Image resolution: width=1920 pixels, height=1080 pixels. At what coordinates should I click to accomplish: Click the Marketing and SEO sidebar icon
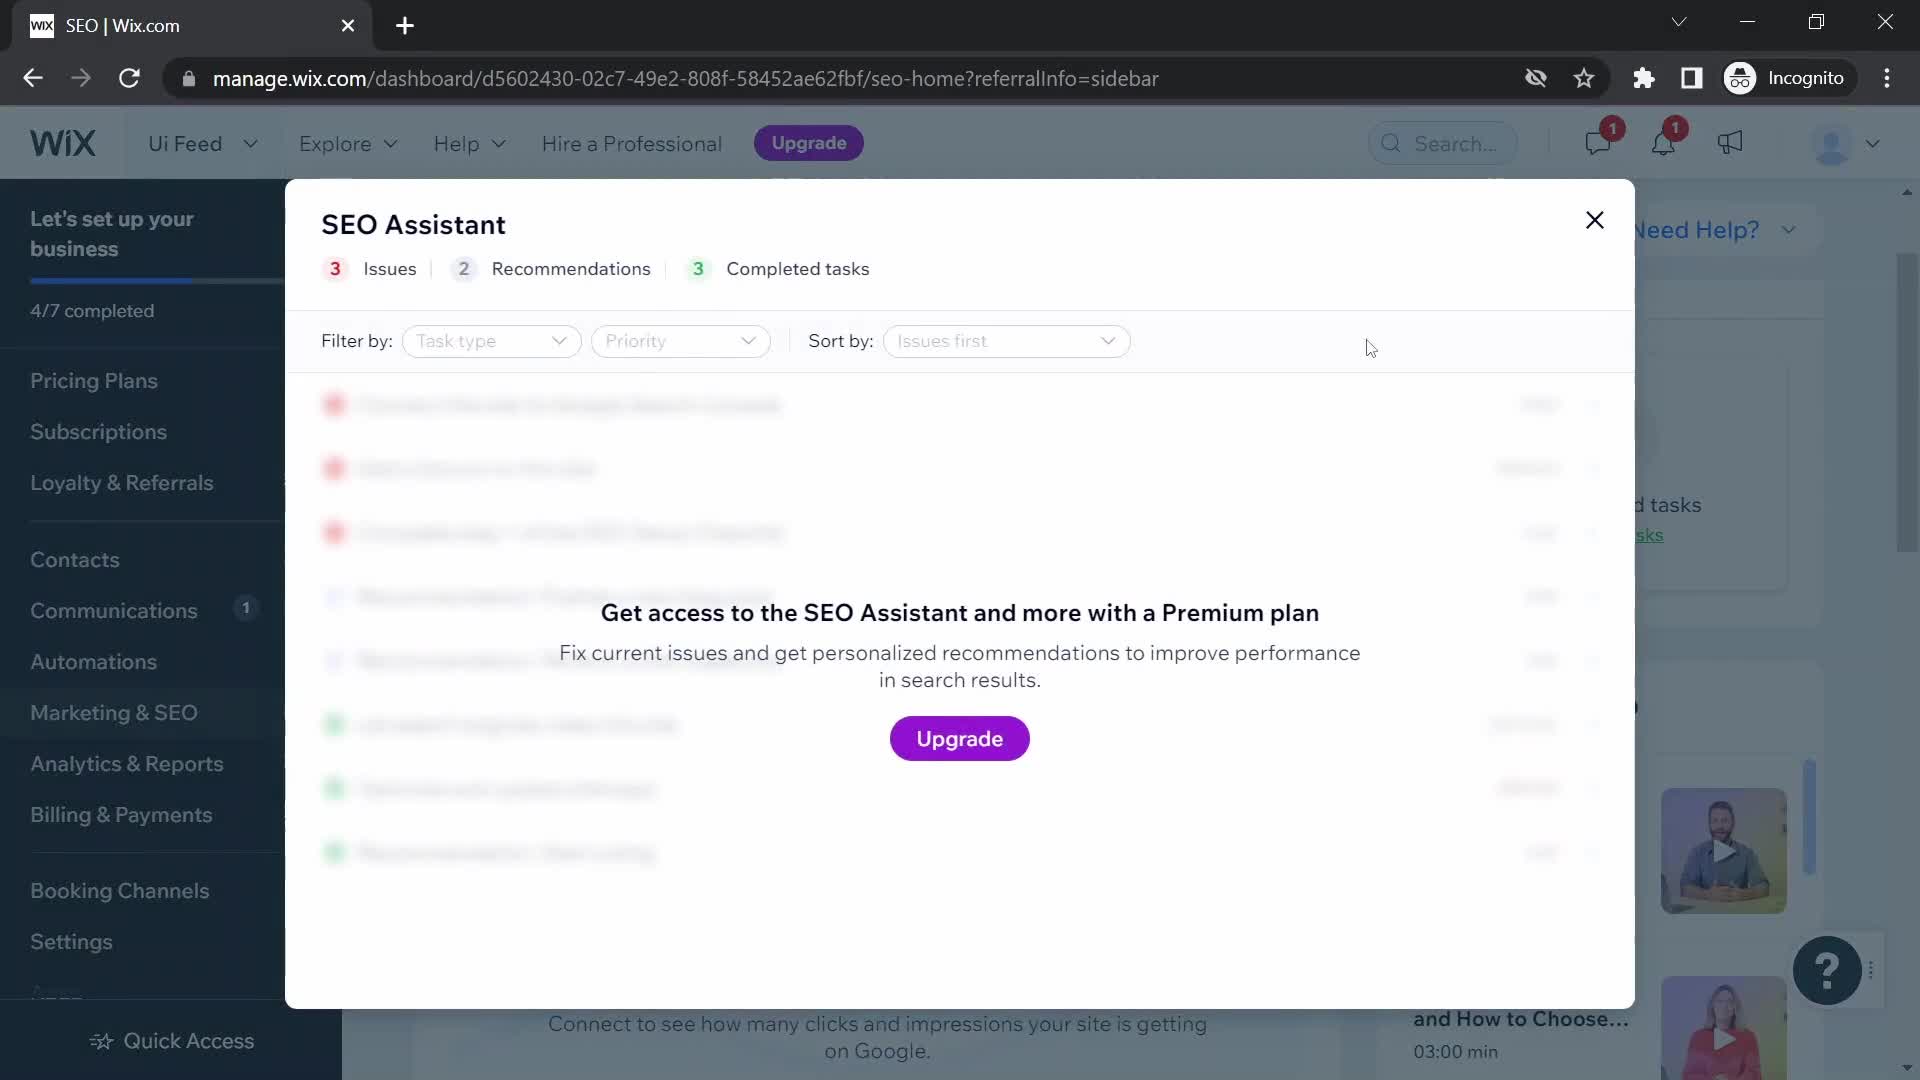pyautogui.click(x=113, y=712)
